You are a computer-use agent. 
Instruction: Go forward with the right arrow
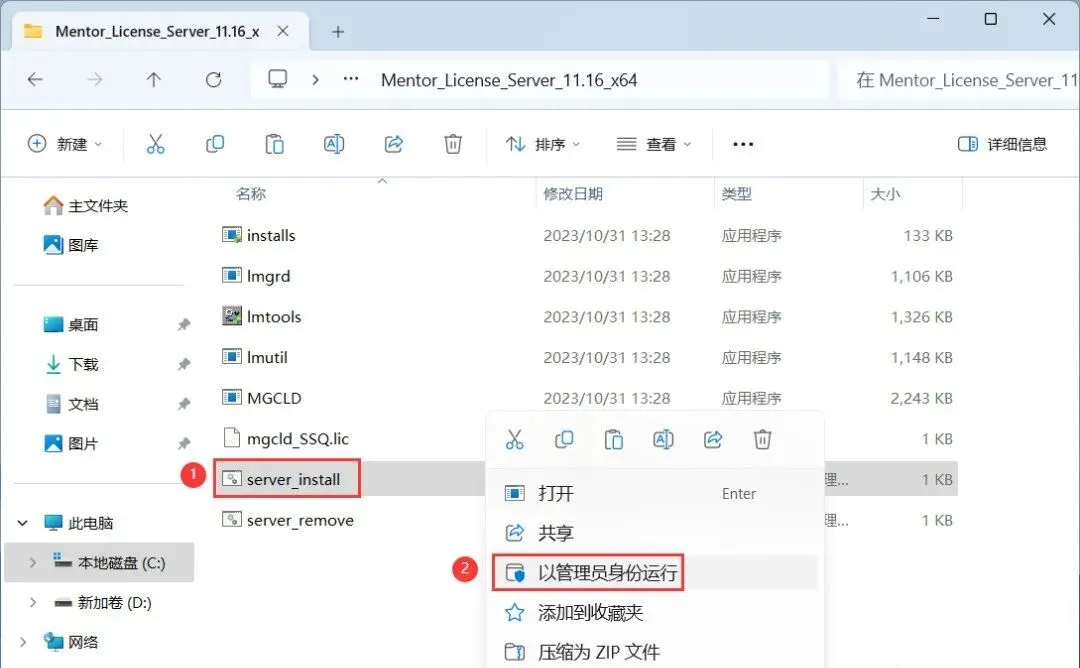pyautogui.click(x=94, y=80)
